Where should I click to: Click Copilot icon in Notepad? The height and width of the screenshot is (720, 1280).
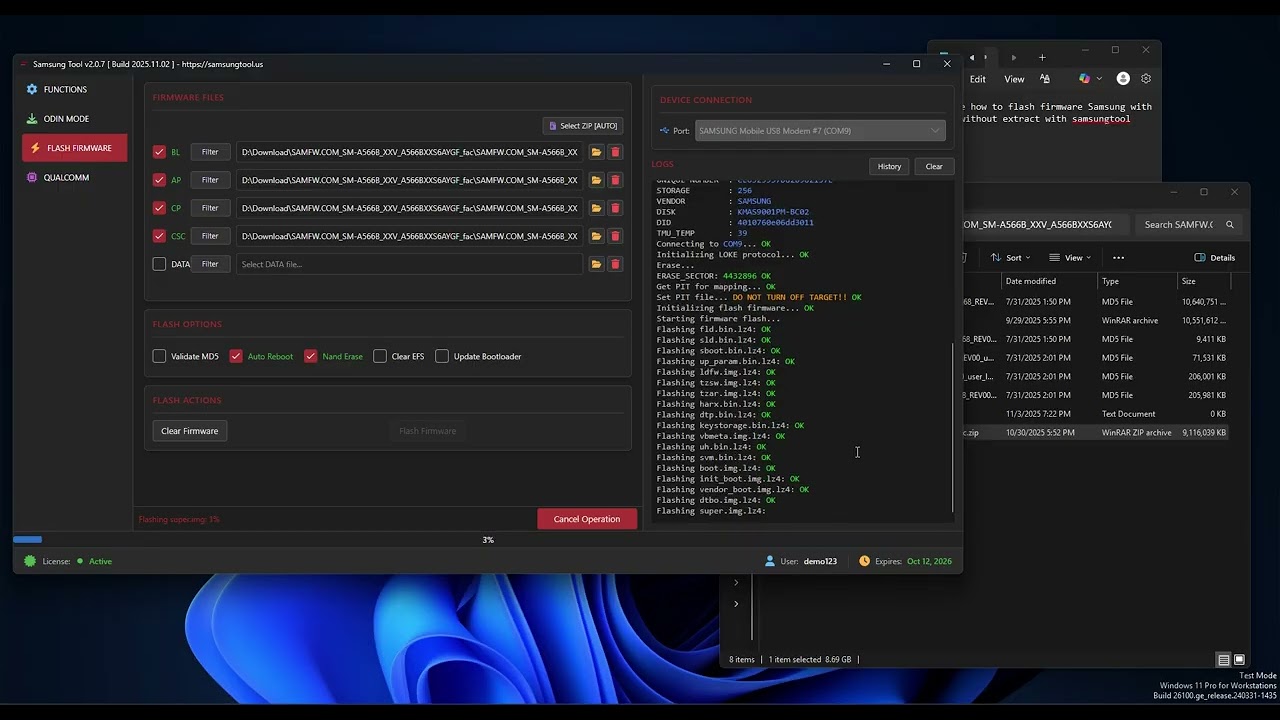[x=1084, y=79]
